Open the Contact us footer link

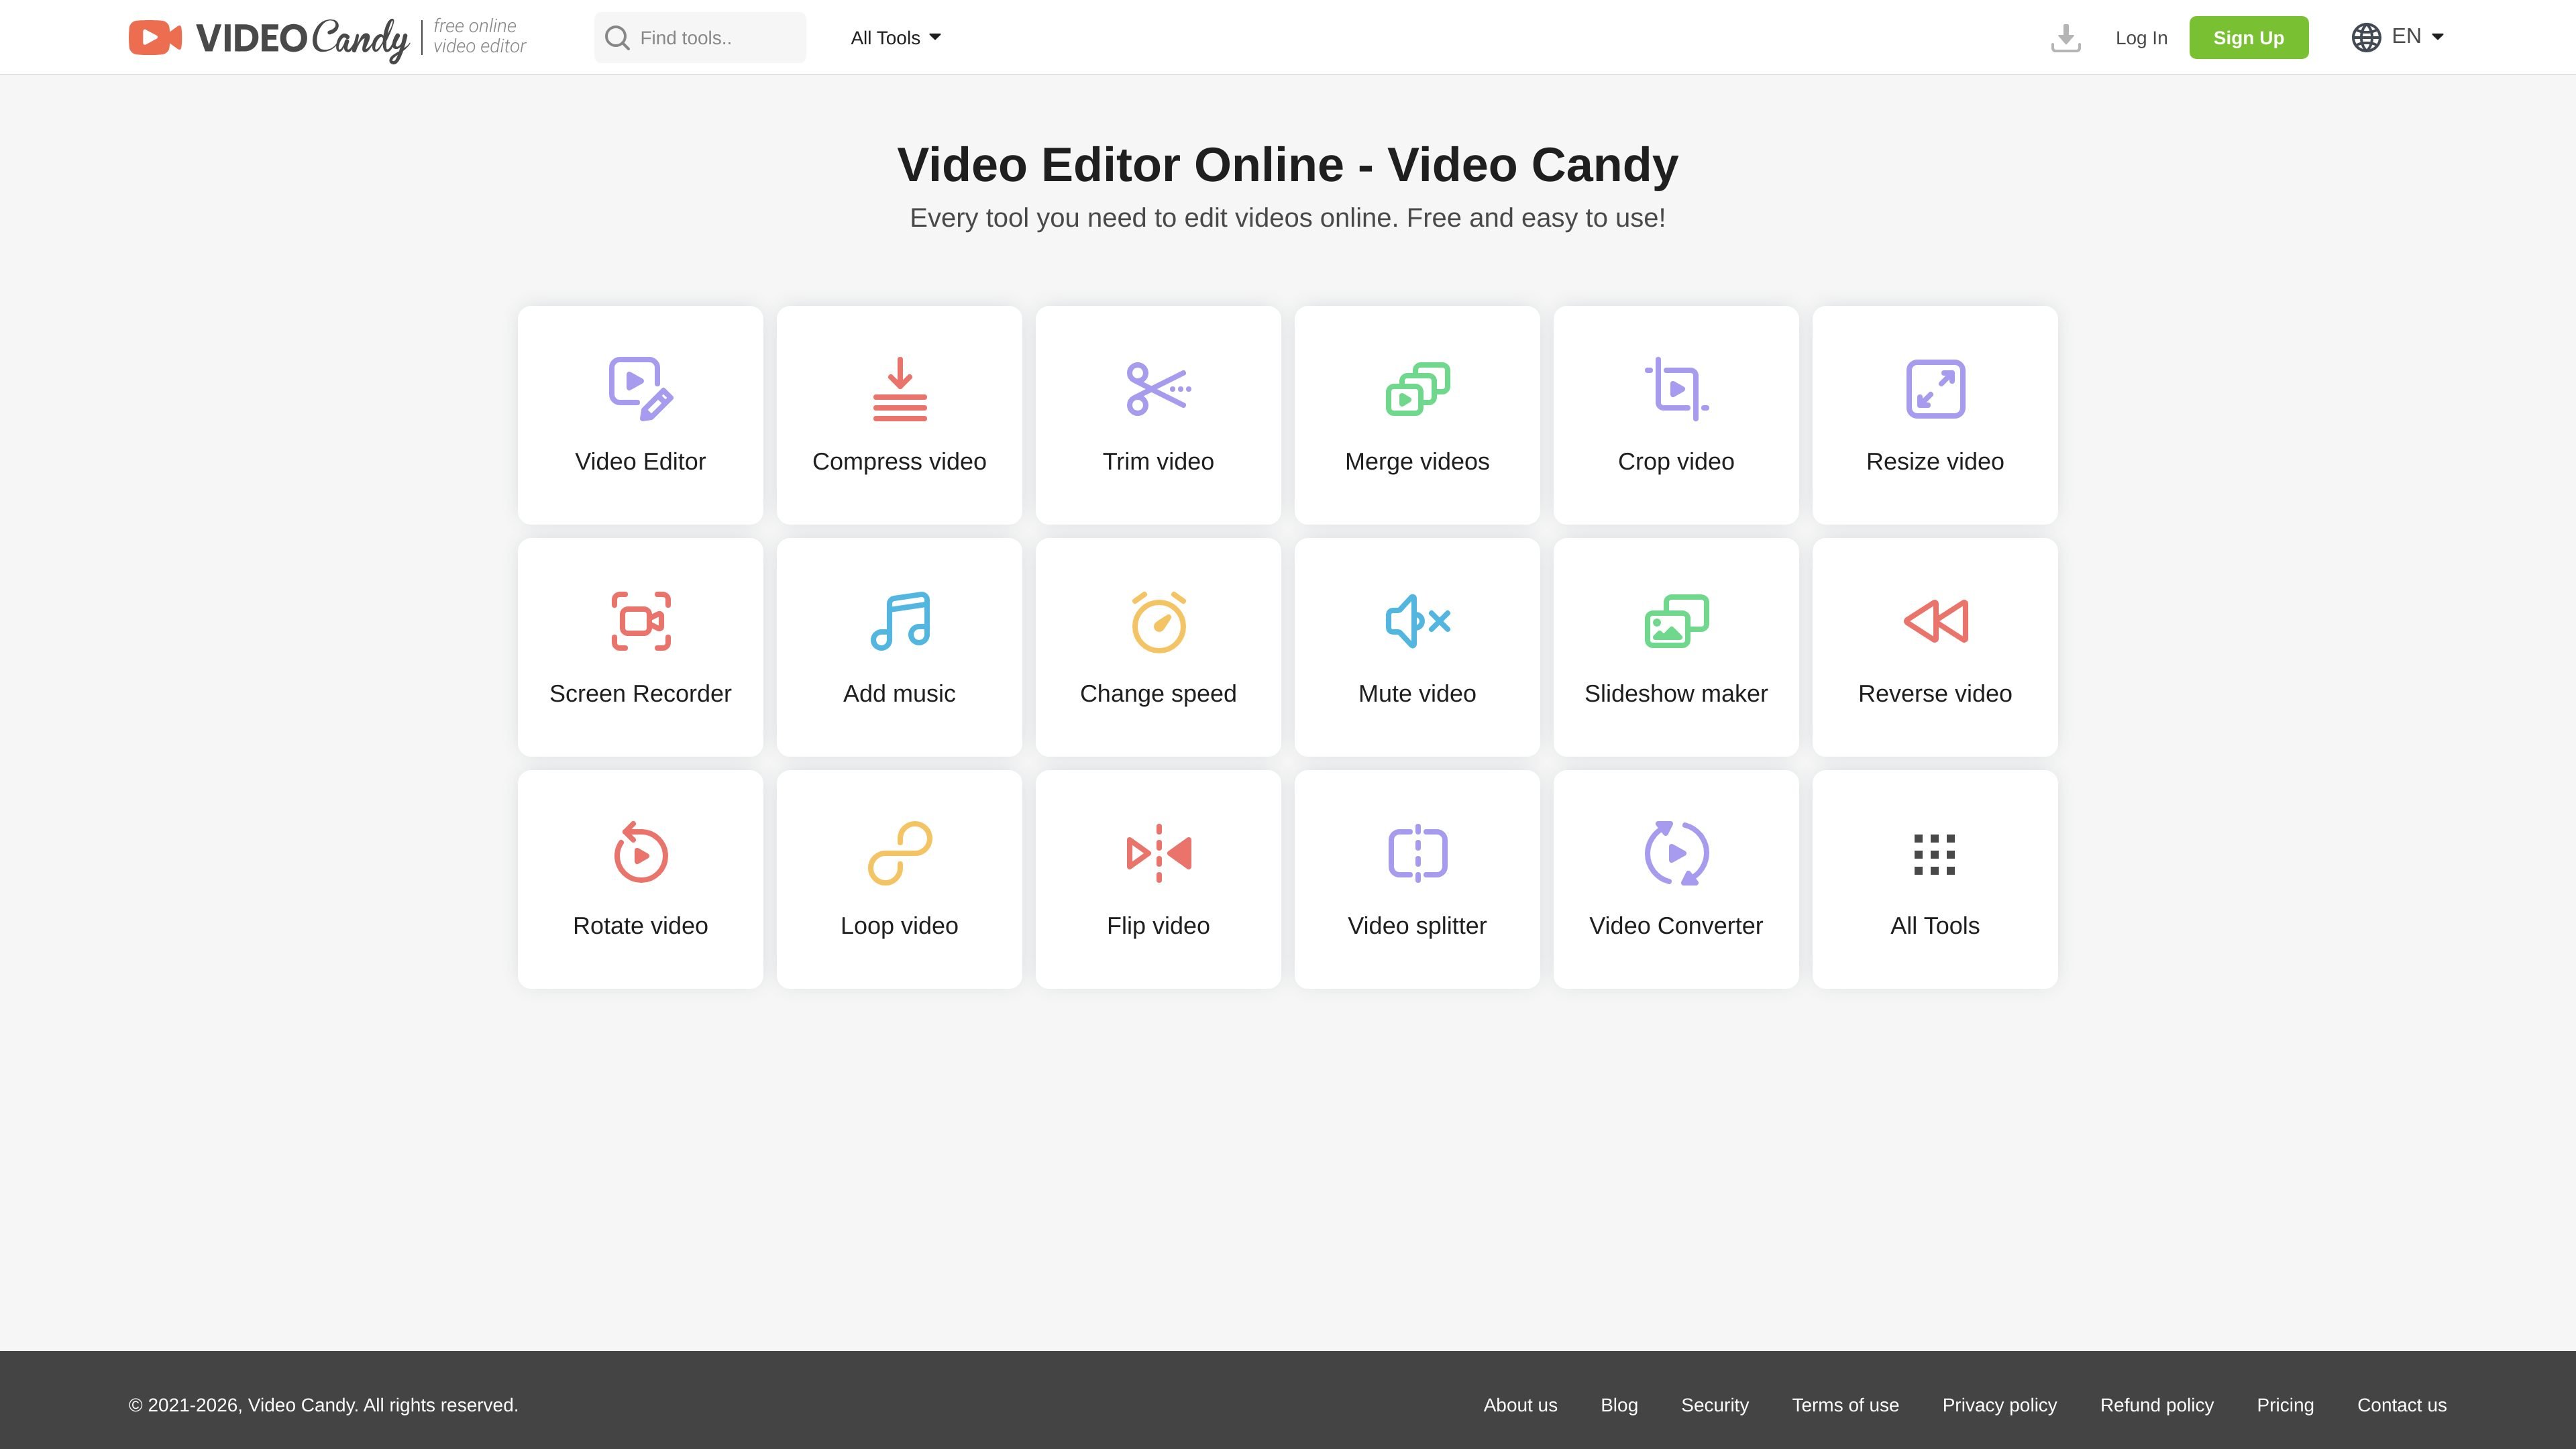click(x=2402, y=1405)
